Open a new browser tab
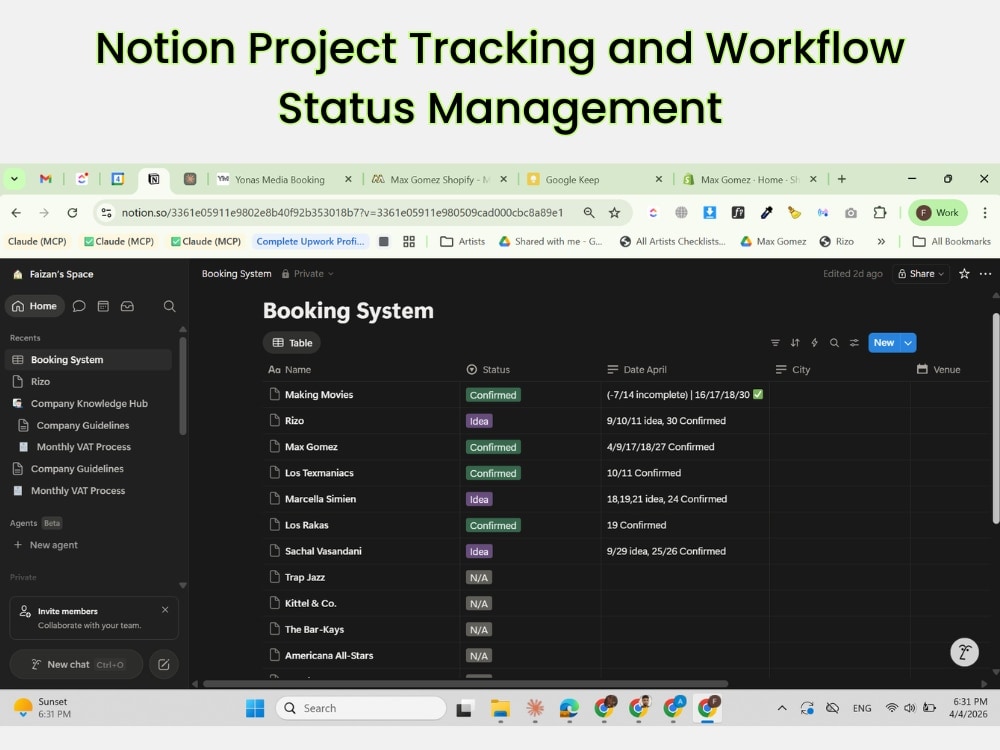The width and height of the screenshot is (1000, 750). pyautogui.click(x=842, y=179)
